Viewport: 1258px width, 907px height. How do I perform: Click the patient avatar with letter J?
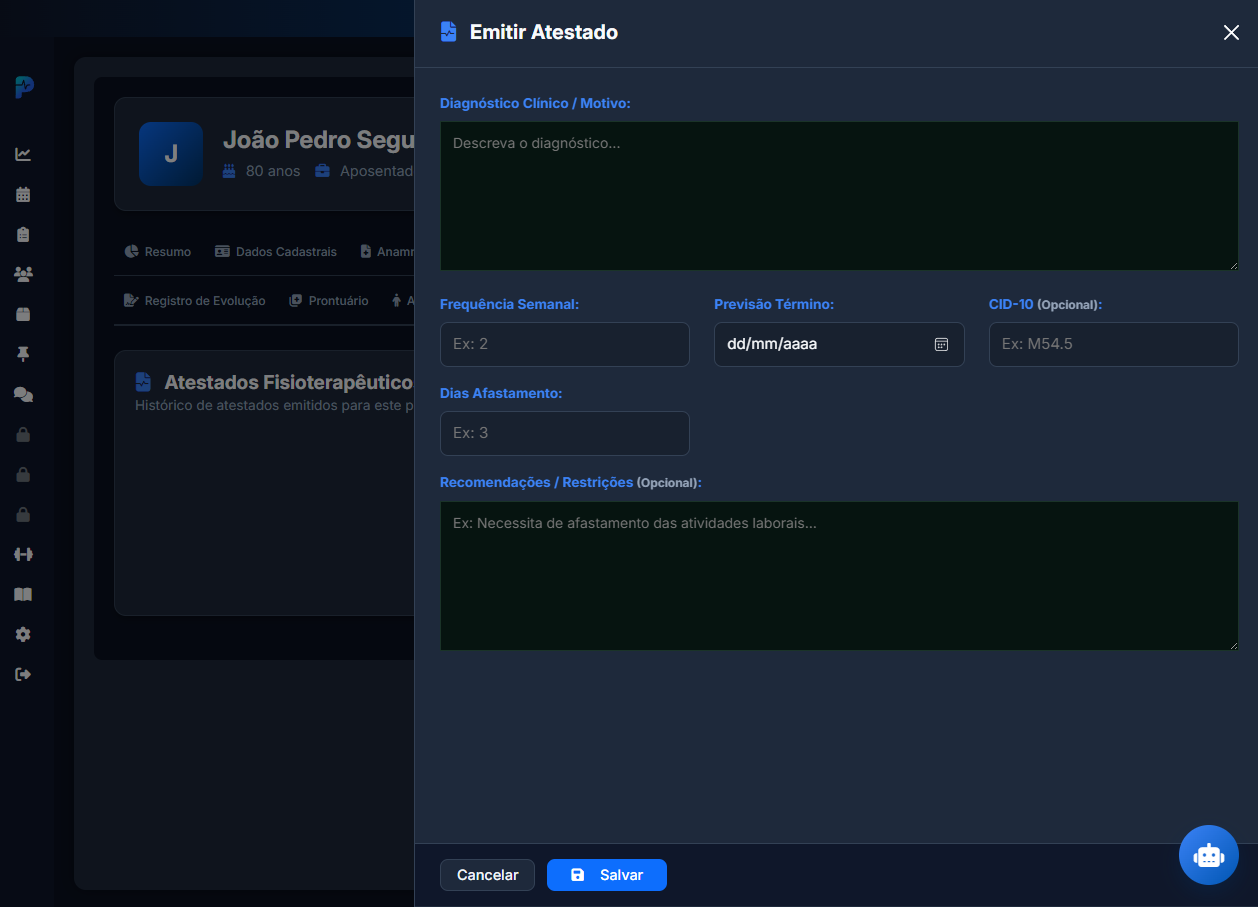171,154
